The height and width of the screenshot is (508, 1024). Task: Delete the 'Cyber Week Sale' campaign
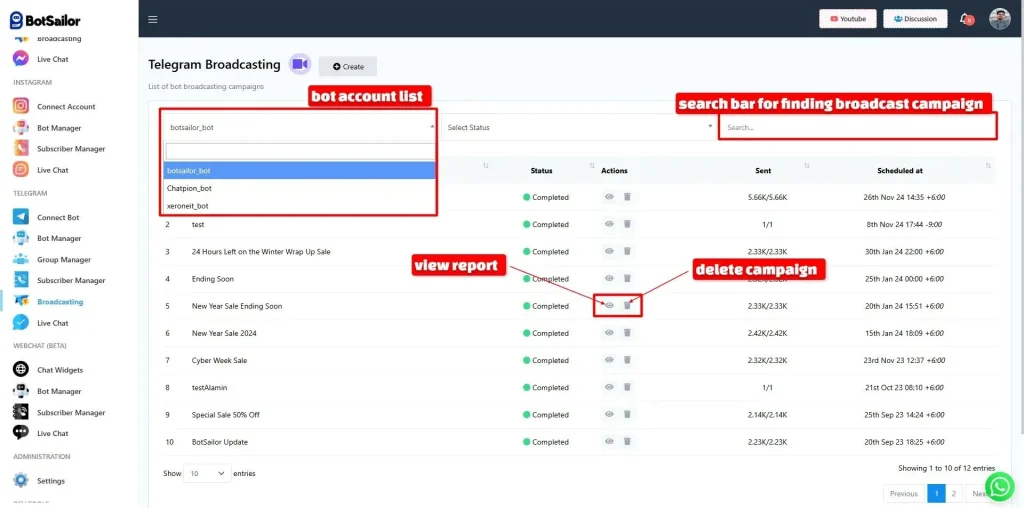coord(627,360)
